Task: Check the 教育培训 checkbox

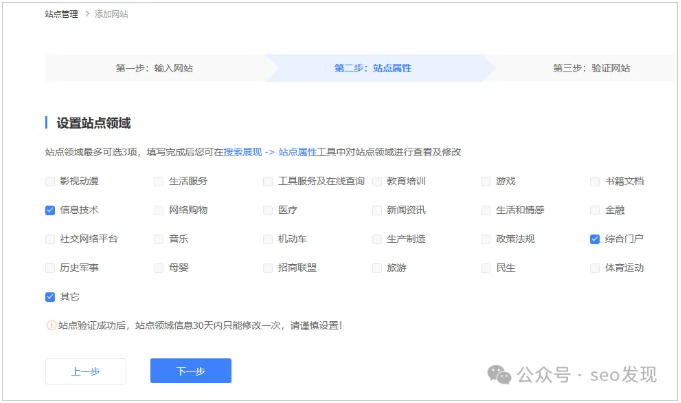Action: [377, 182]
